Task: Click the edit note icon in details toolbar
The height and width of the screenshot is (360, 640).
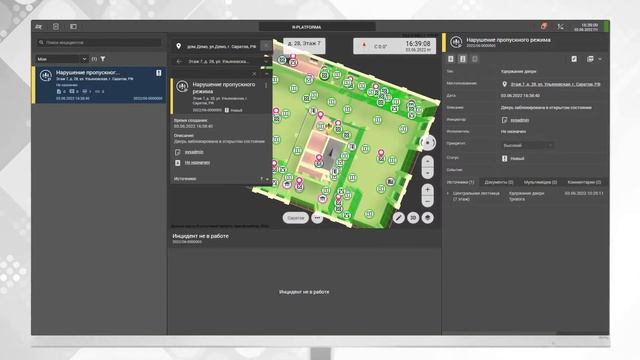Action: pos(574,59)
